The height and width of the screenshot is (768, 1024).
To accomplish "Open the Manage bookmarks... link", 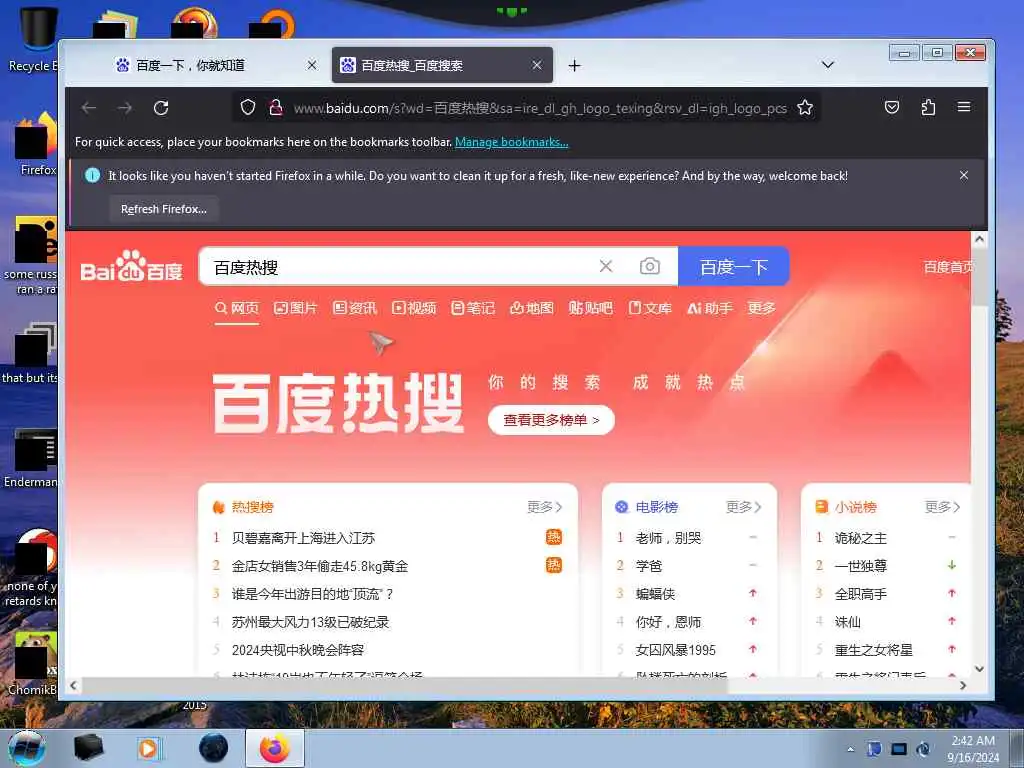I will pyautogui.click(x=511, y=142).
